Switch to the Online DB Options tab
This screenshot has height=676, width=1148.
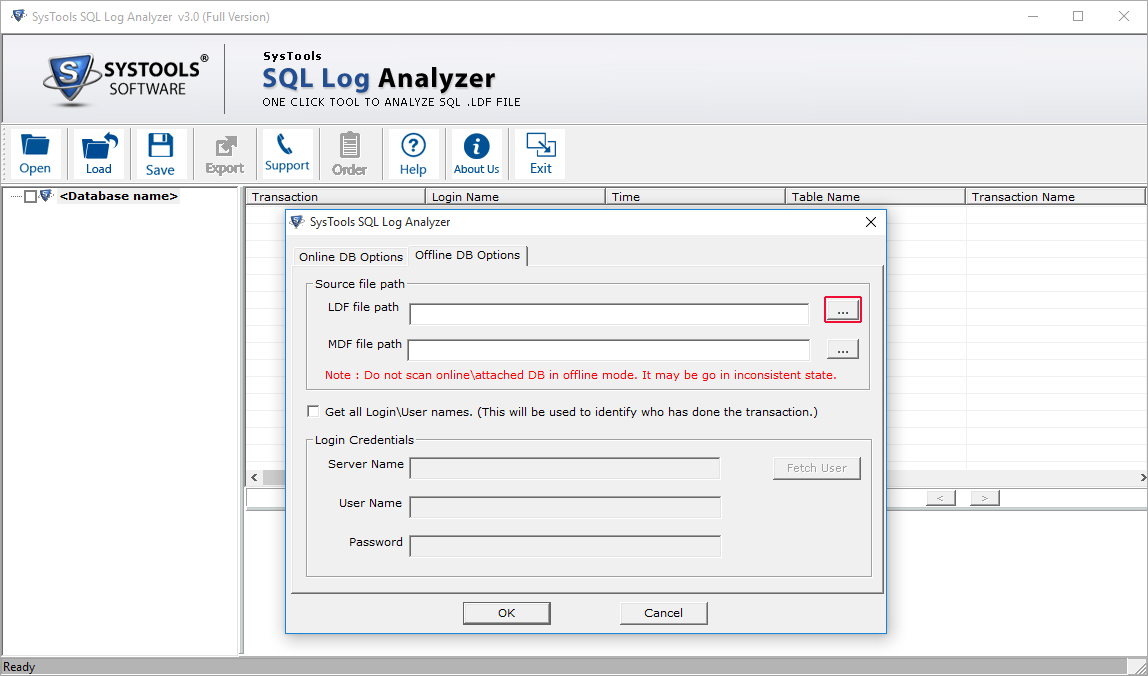[x=351, y=256]
